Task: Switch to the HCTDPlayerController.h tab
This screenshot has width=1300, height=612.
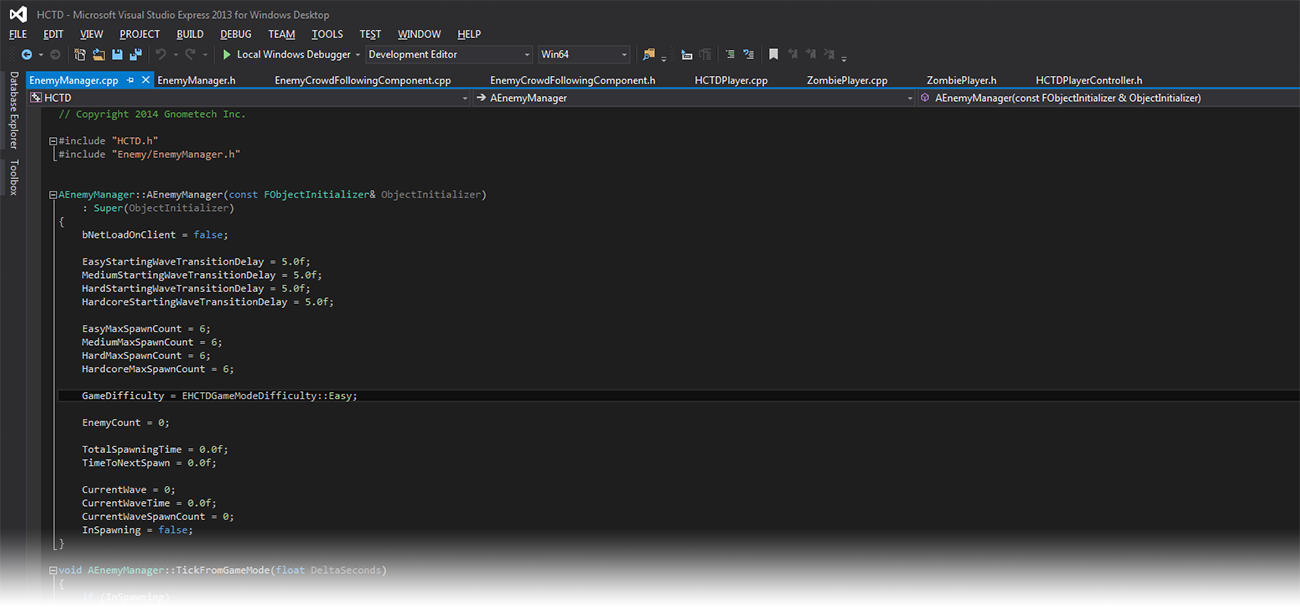Action: (x=1089, y=80)
